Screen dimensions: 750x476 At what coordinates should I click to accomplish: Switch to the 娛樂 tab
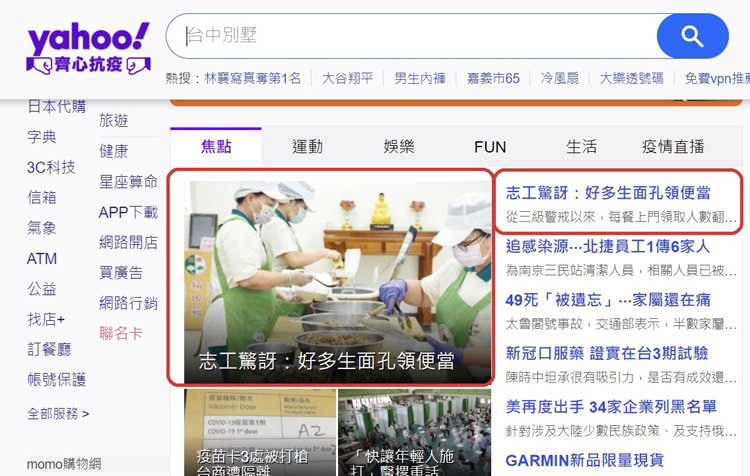398,146
